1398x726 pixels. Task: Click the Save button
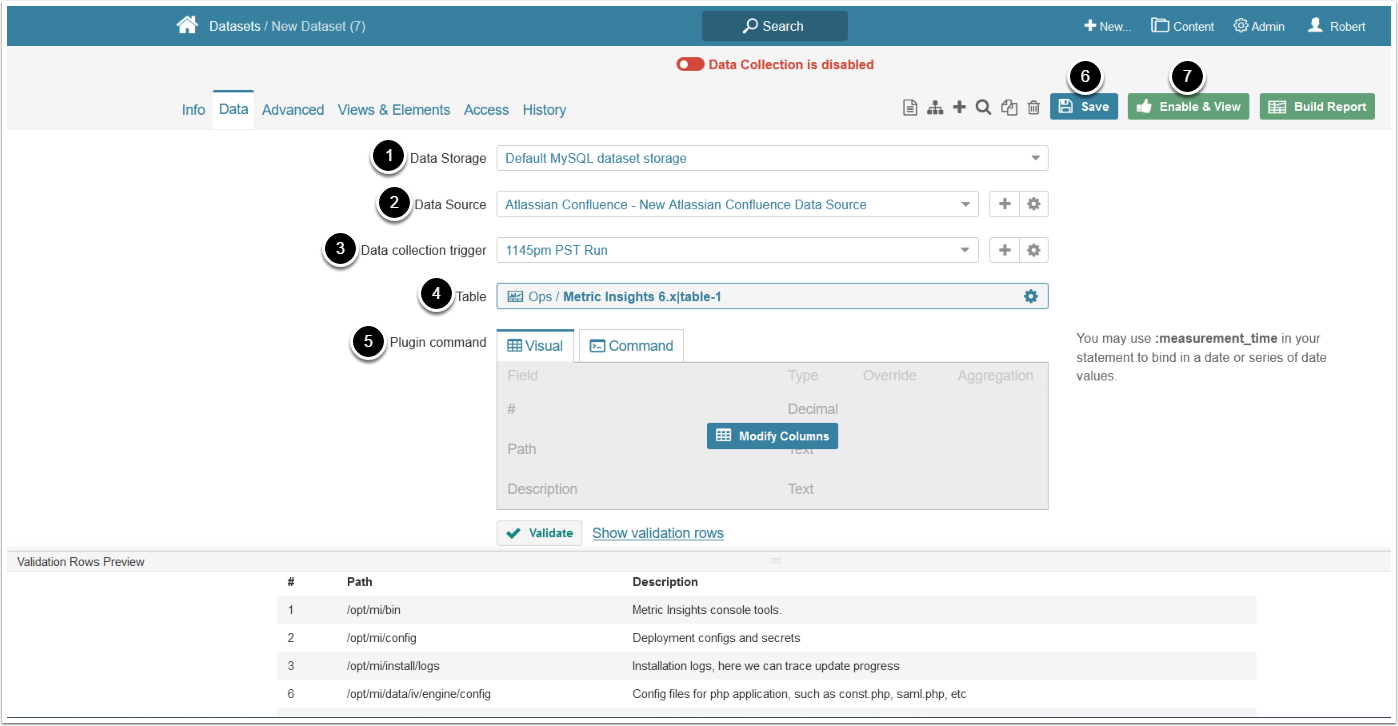[1084, 107]
